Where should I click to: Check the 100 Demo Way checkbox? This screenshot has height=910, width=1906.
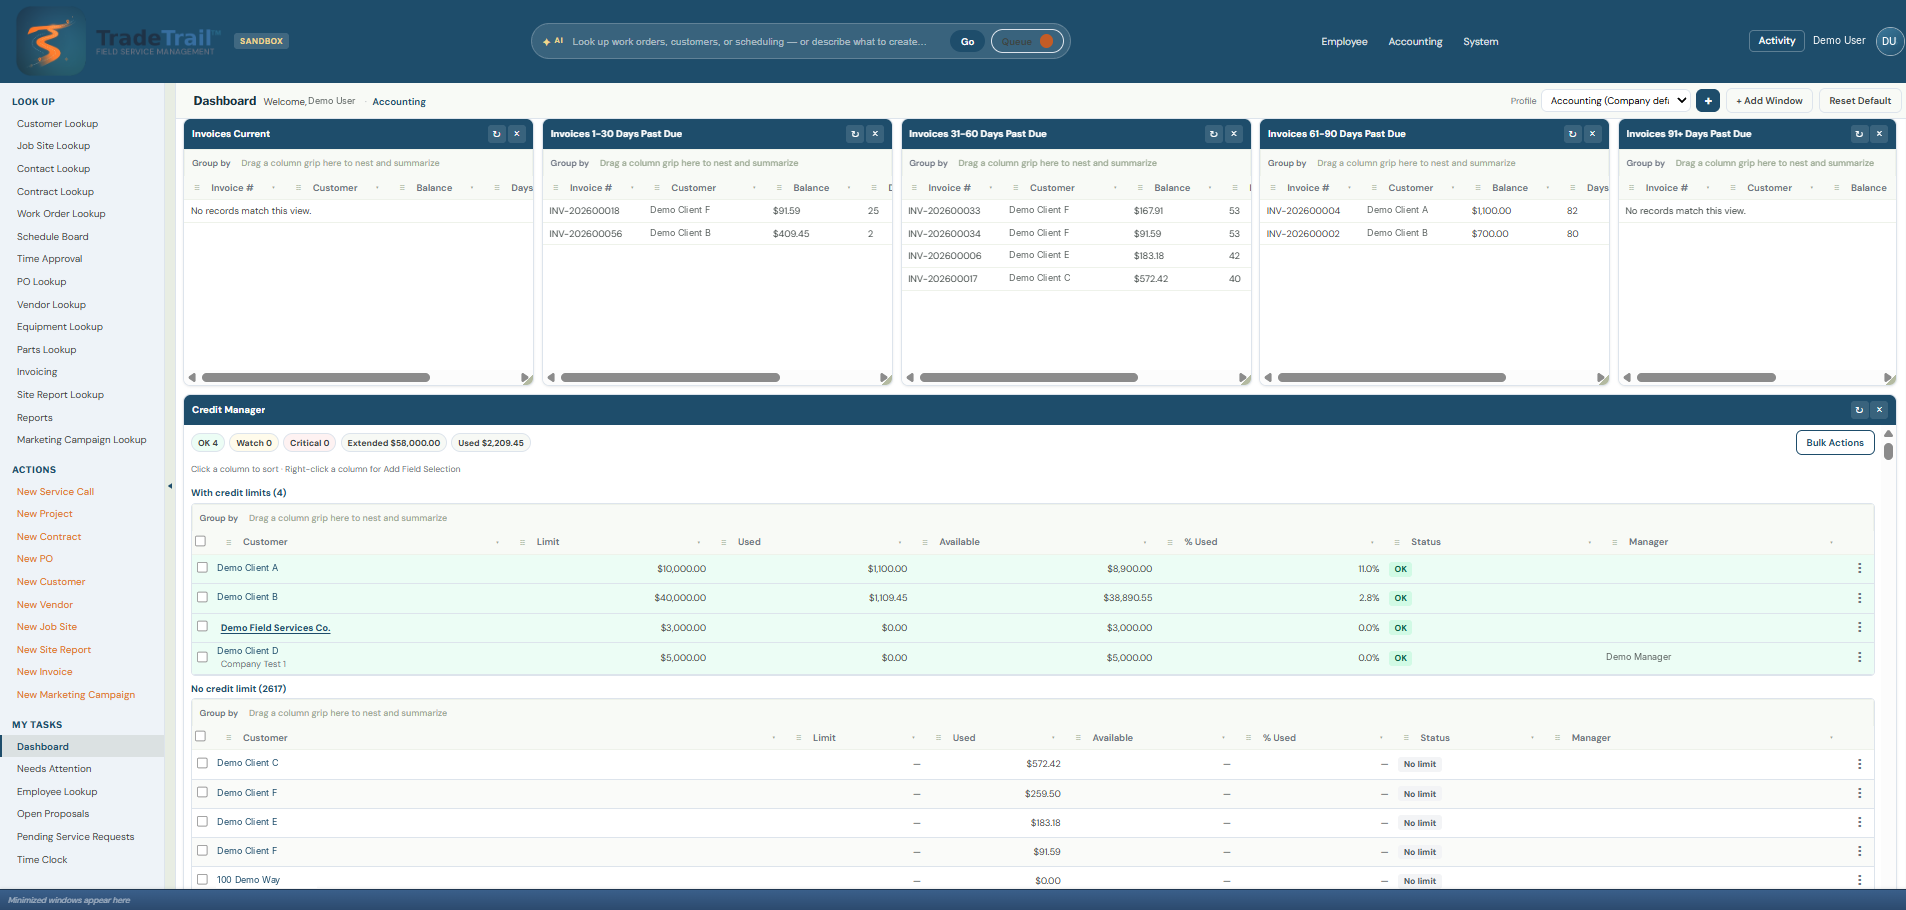(x=202, y=880)
